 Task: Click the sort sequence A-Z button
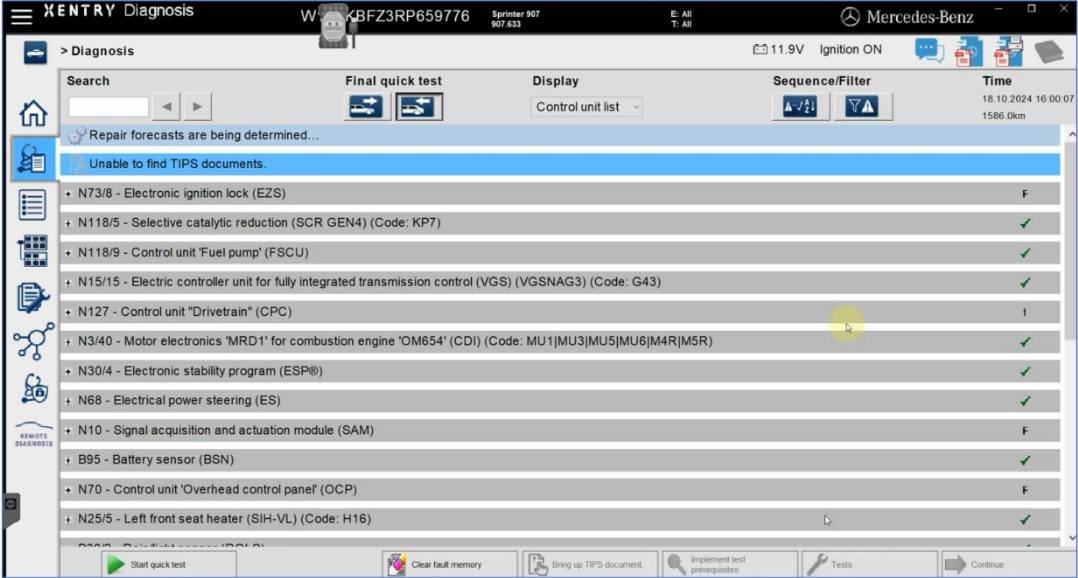pyautogui.click(x=799, y=107)
